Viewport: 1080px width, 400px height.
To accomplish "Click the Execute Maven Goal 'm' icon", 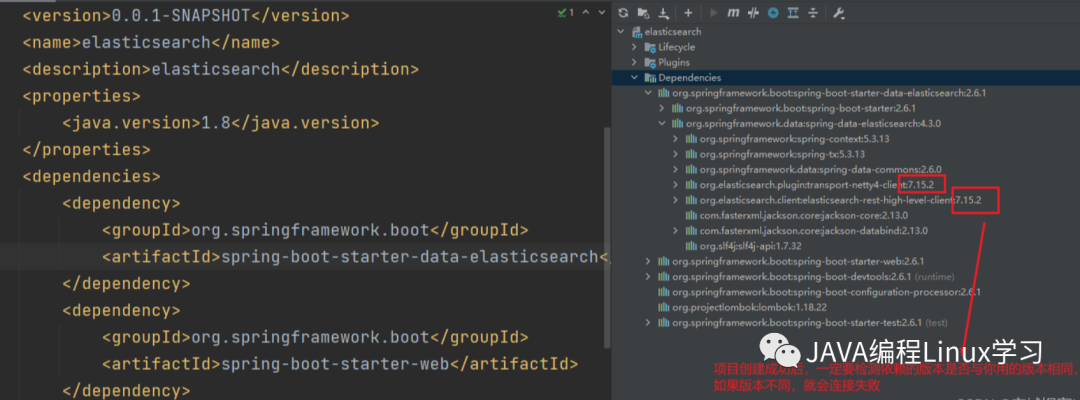I will 734,13.
